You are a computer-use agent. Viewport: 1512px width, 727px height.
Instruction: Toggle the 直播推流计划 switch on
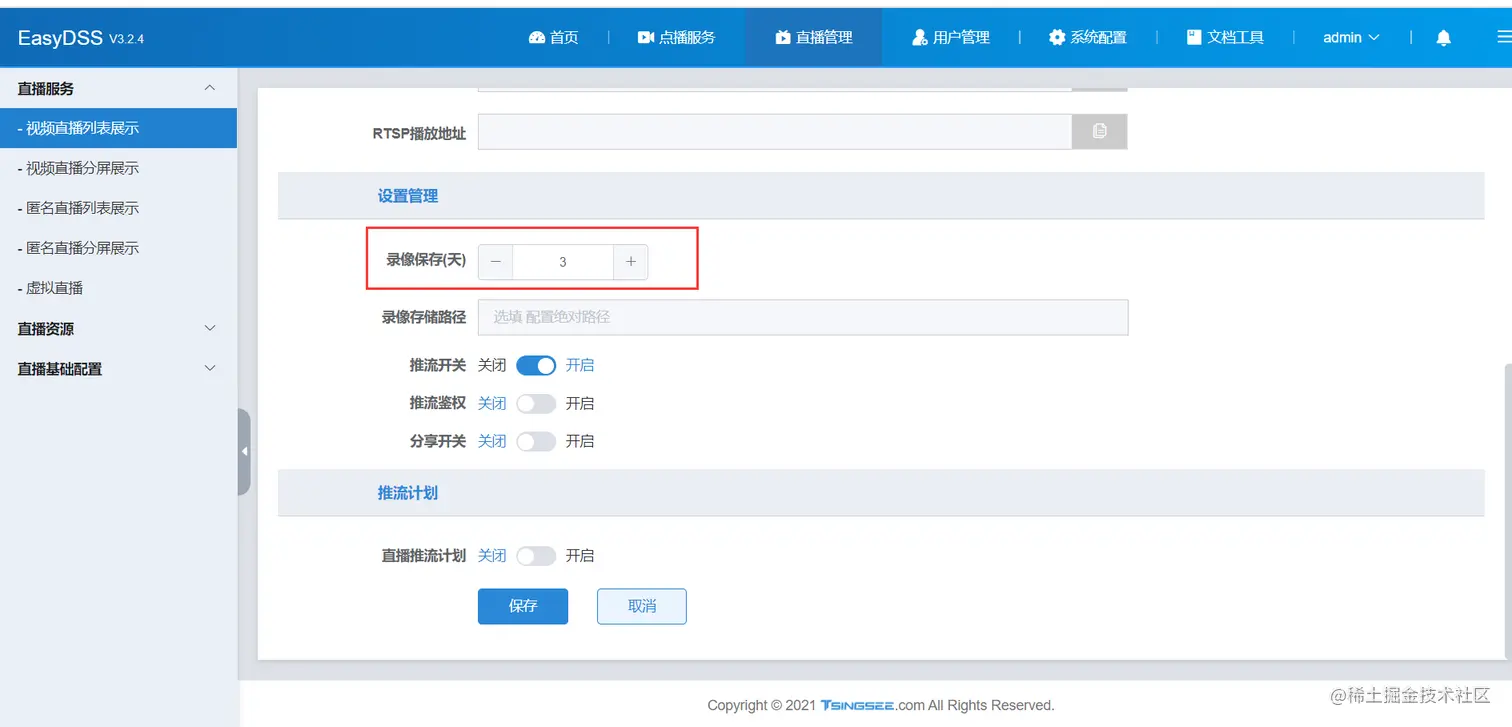coord(536,556)
